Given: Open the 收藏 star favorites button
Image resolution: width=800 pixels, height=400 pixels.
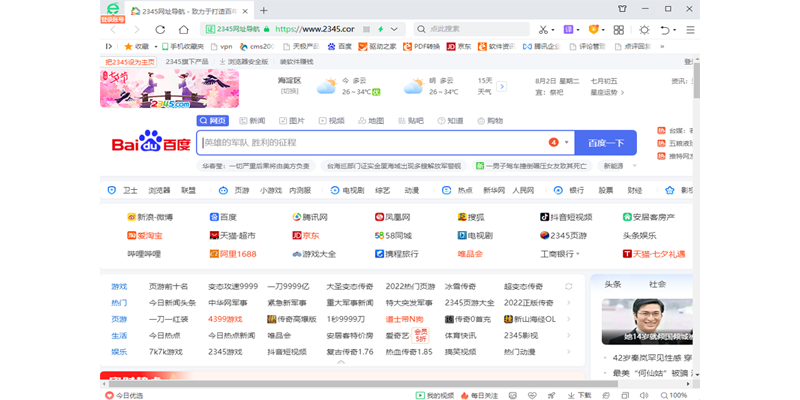Looking at the screenshot, I should coord(136,46).
